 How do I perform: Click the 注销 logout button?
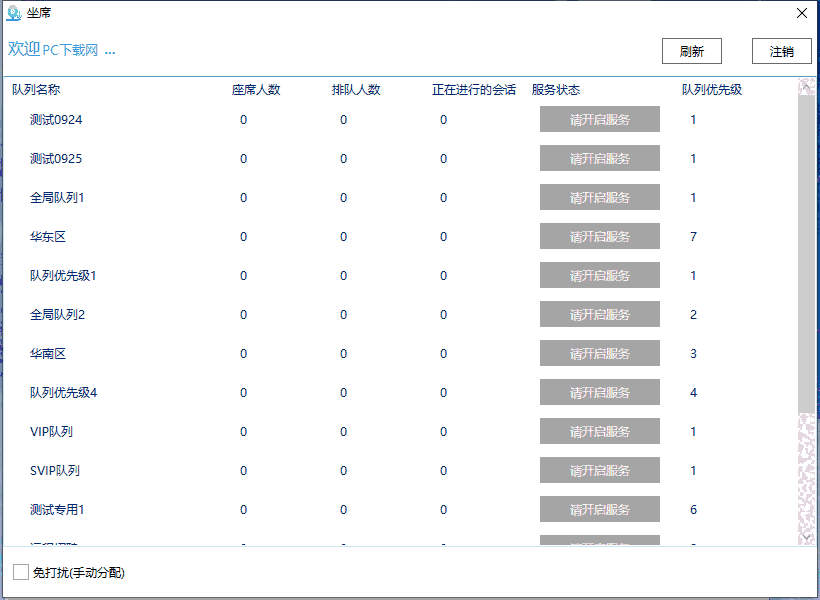pyautogui.click(x=781, y=51)
